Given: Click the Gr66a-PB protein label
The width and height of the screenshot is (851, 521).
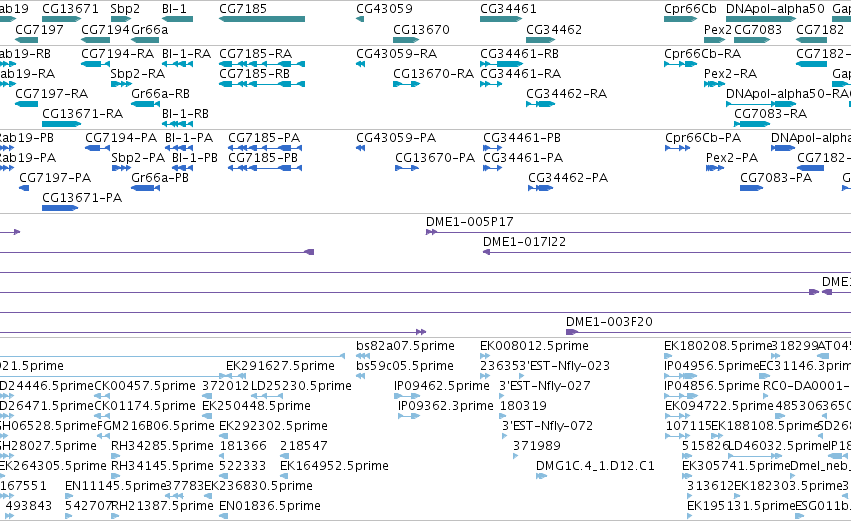Looking at the screenshot, I should pos(160,178).
